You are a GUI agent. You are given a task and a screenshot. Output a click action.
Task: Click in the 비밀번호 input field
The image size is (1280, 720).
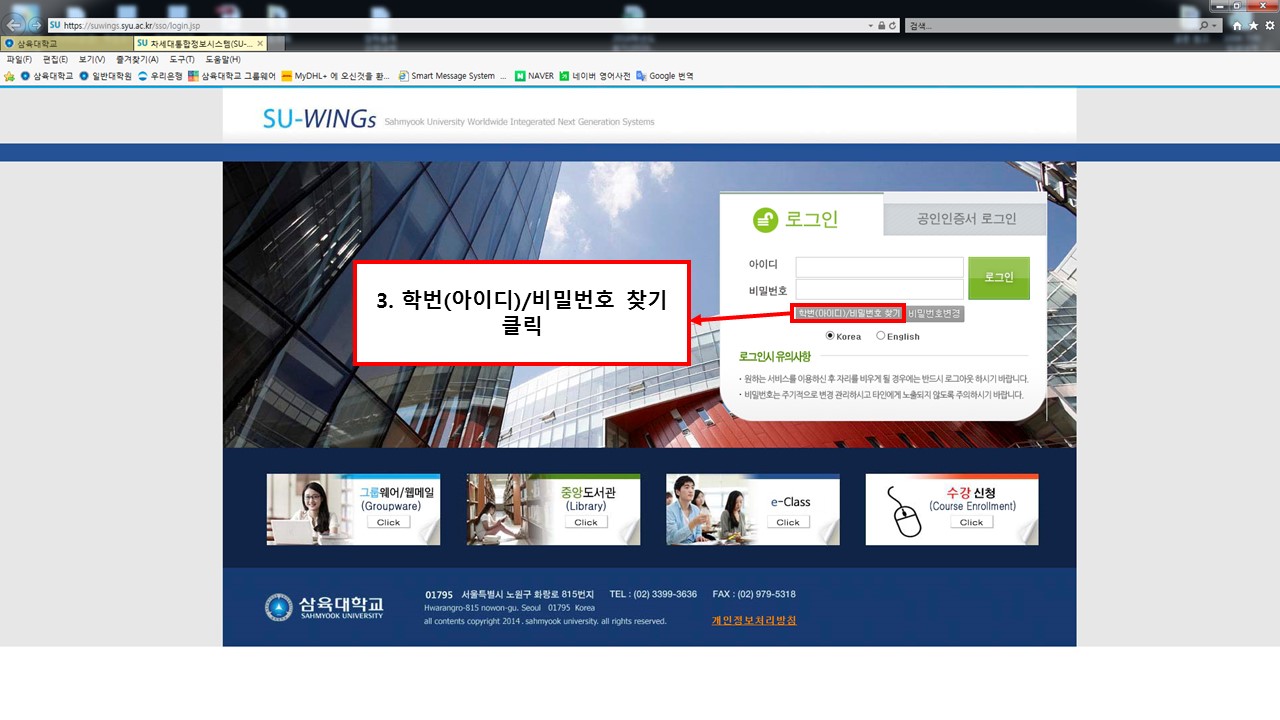(x=879, y=290)
